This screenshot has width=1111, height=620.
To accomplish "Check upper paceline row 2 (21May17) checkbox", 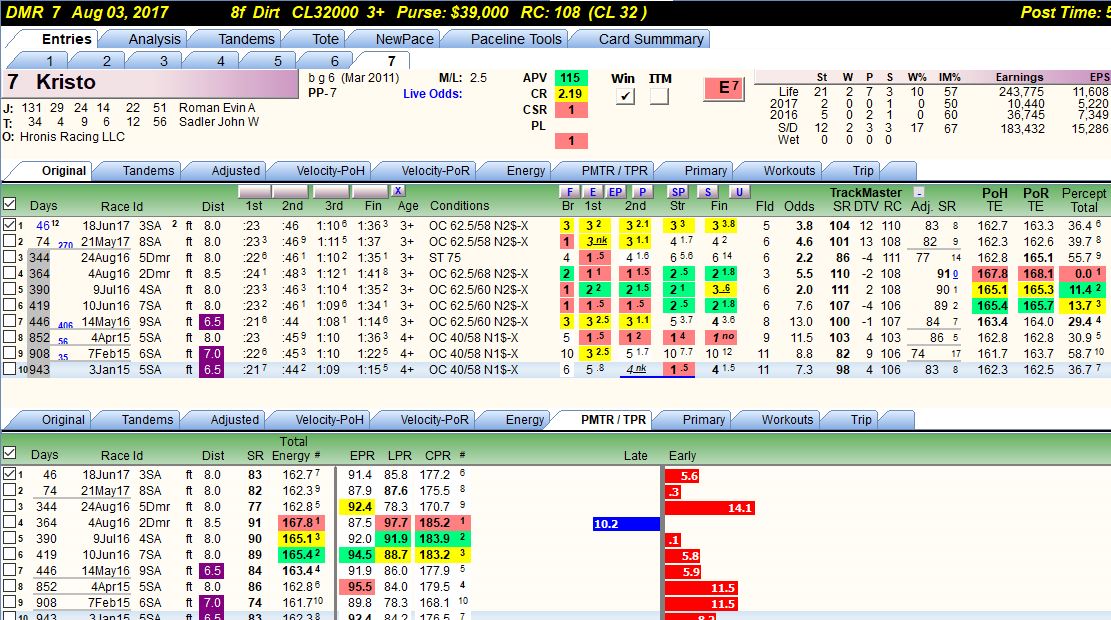I will click(9, 241).
